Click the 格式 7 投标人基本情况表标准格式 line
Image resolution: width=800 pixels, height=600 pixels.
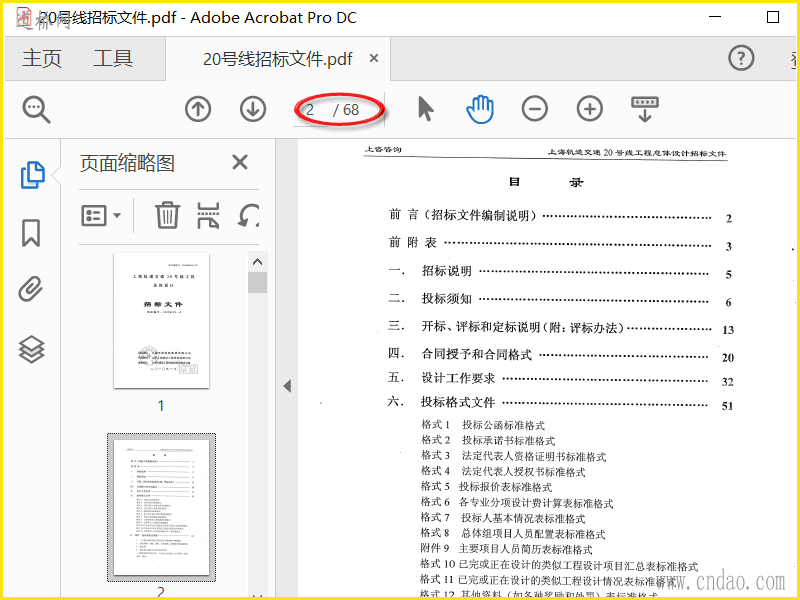click(x=503, y=518)
